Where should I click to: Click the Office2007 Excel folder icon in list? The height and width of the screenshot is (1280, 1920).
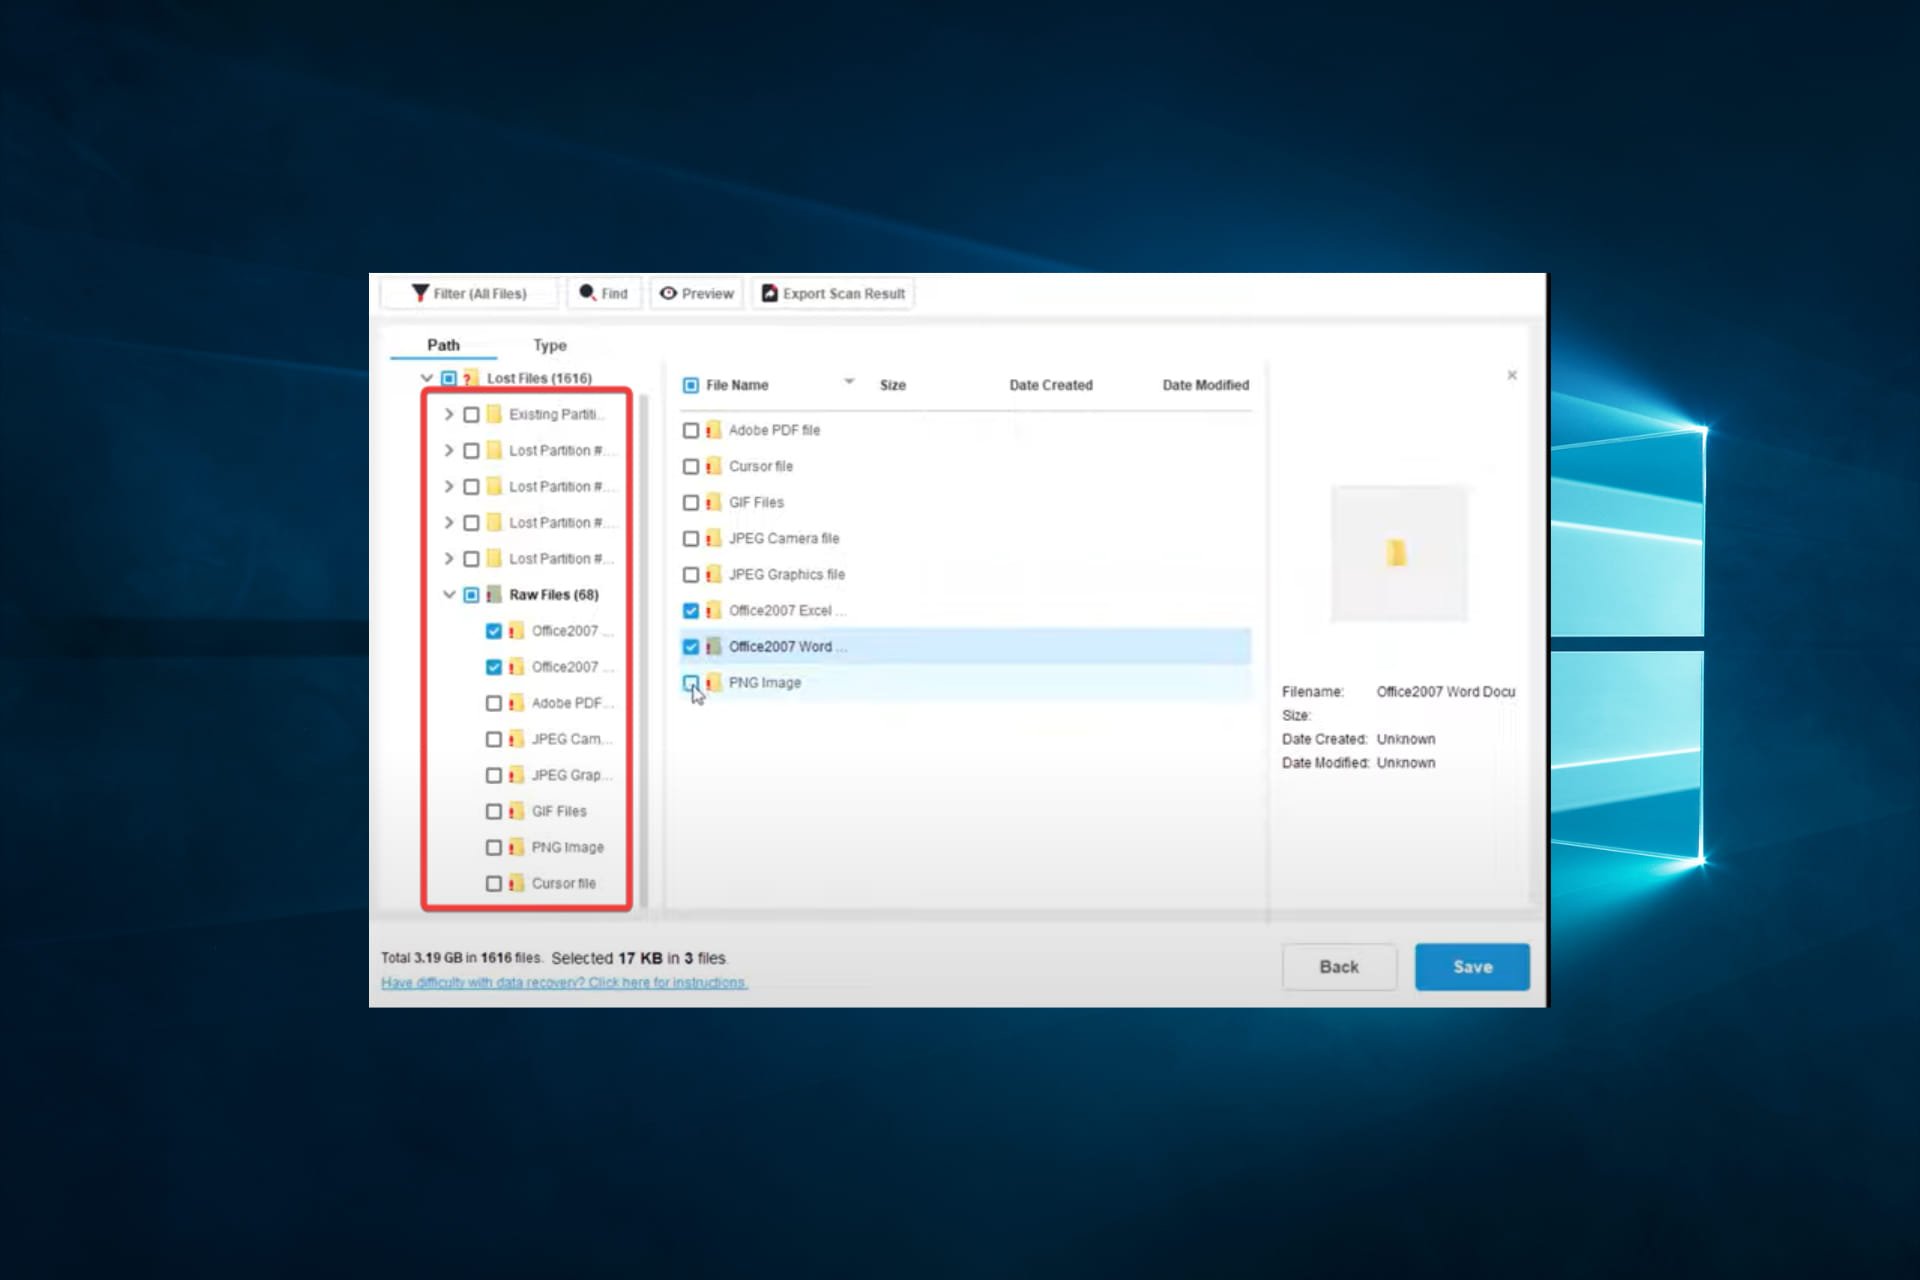coord(713,610)
